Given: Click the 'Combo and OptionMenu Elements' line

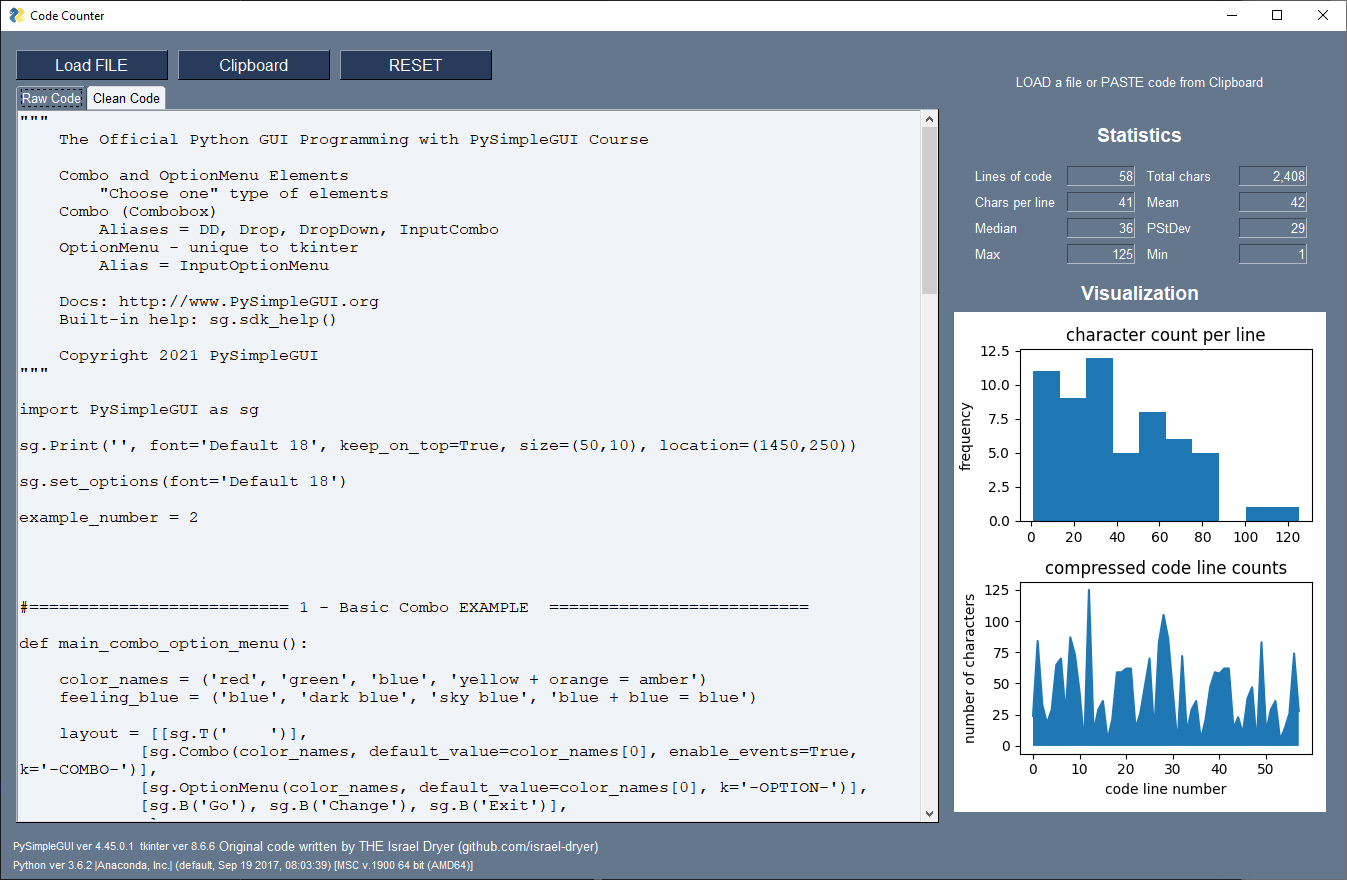Looking at the screenshot, I should 204,175.
